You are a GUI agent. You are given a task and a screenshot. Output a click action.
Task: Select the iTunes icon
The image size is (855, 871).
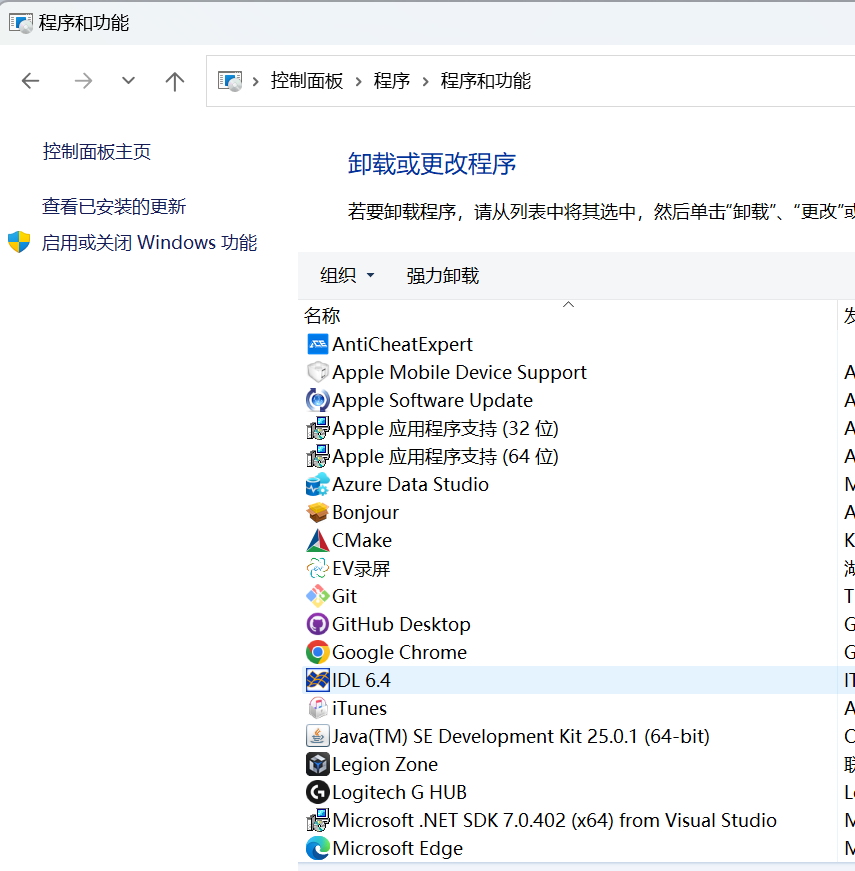pyautogui.click(x=317, y=708)
